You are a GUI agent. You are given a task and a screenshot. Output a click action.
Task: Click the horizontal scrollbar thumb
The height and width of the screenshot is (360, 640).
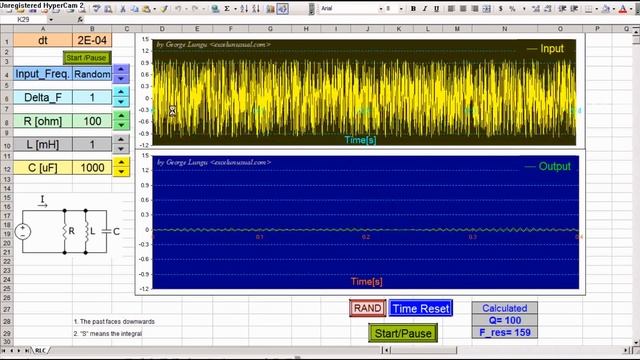(424, 350)
